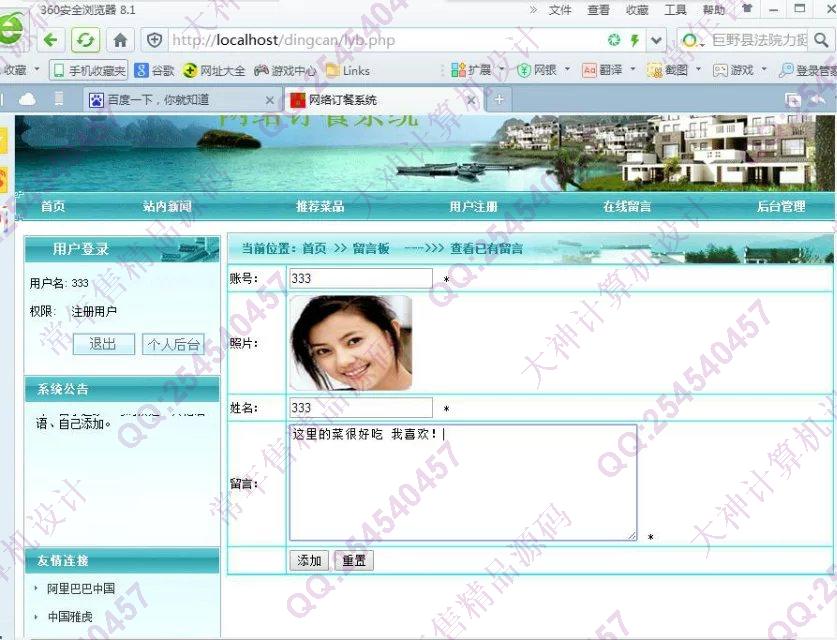Click inside the 留言 message textarea

463,483
